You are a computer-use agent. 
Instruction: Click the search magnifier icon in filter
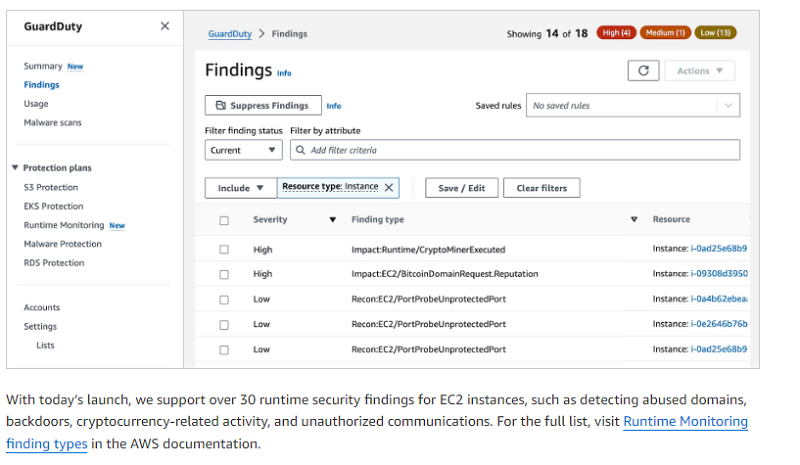point(301,150)
